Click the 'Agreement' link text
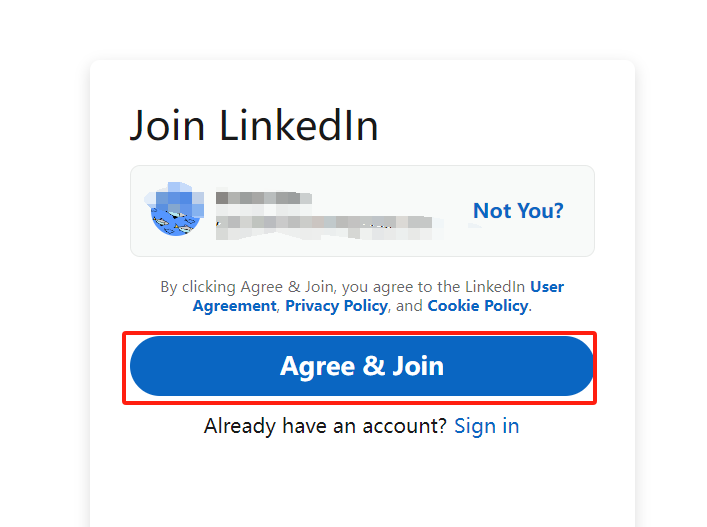The width and height of the screenshot is (707, 527). pyautogui.click(x=234, y=306)
